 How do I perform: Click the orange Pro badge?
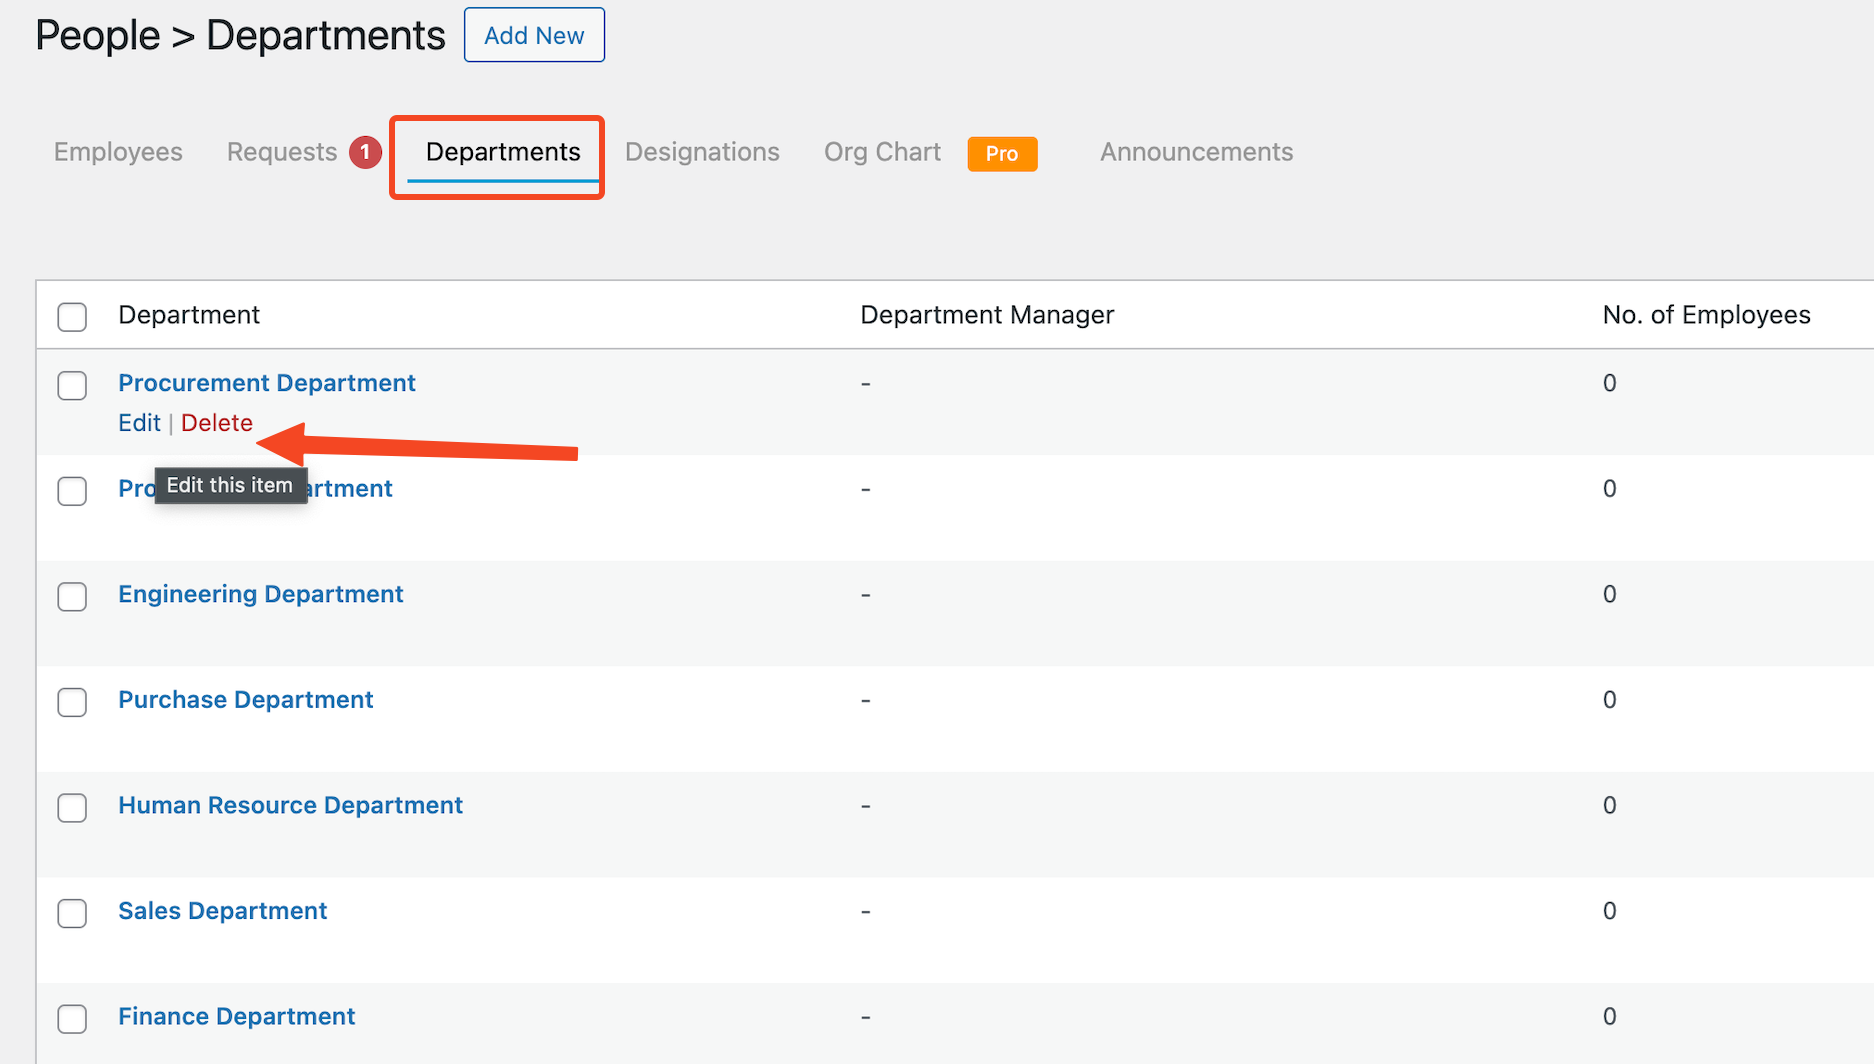[1002, 154]
